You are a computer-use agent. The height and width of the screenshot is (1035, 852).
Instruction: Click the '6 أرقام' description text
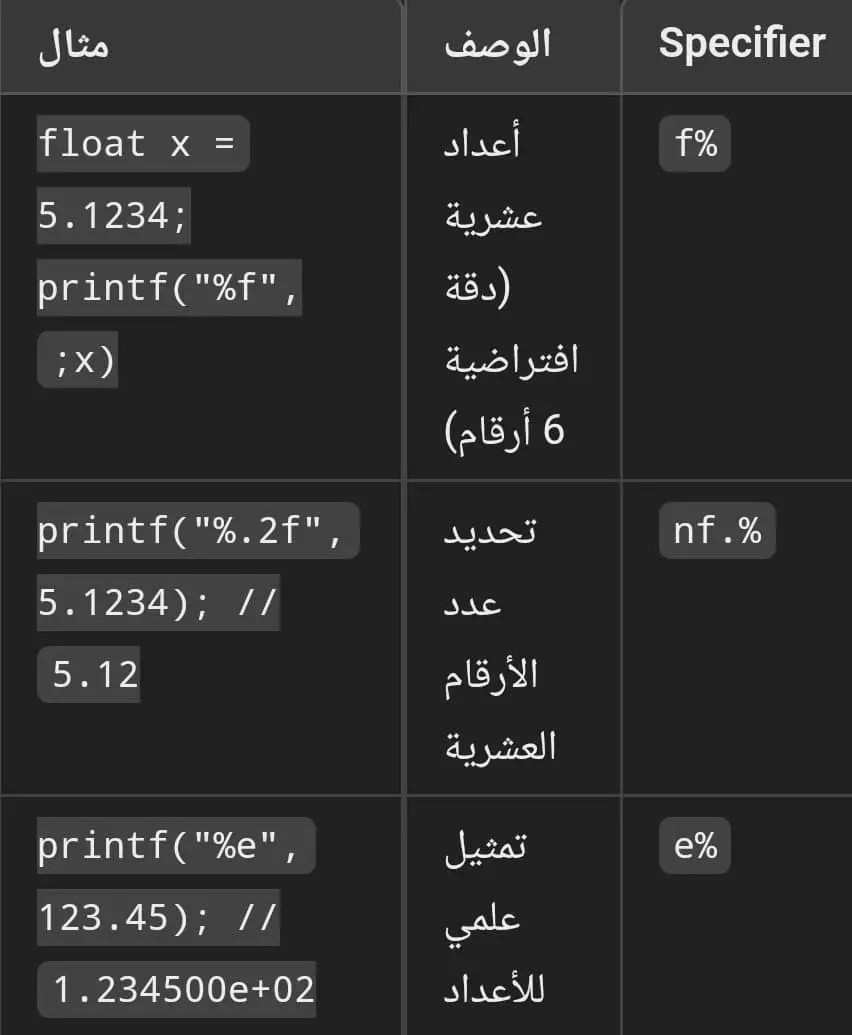click(x=505, y=431)
